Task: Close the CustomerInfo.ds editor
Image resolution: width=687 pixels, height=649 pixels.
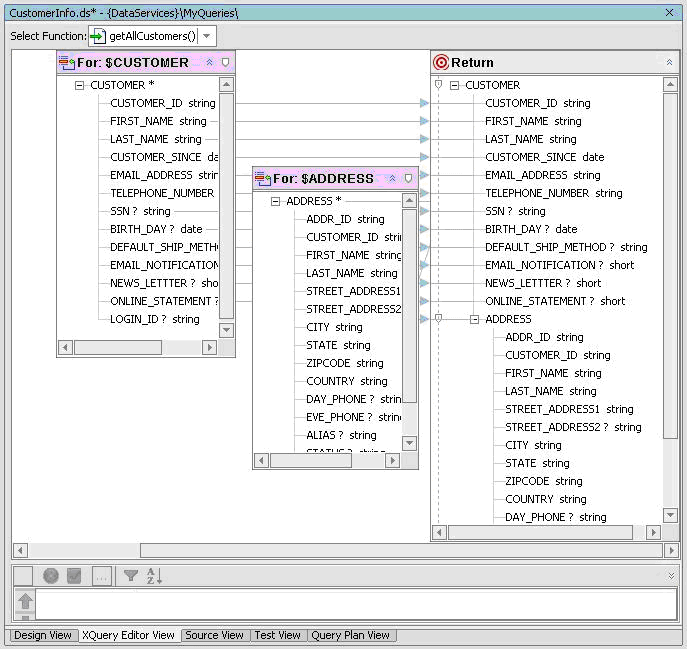Action: click(x=669, y=13)
